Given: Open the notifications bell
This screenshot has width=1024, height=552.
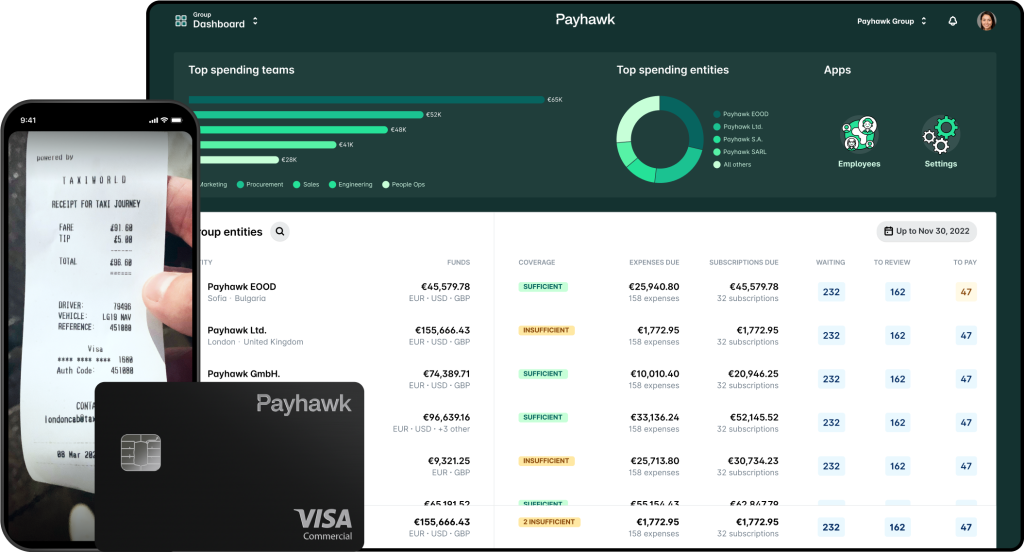Looking at the screenshot, I should pyautogui.click(x=953, y=21).
